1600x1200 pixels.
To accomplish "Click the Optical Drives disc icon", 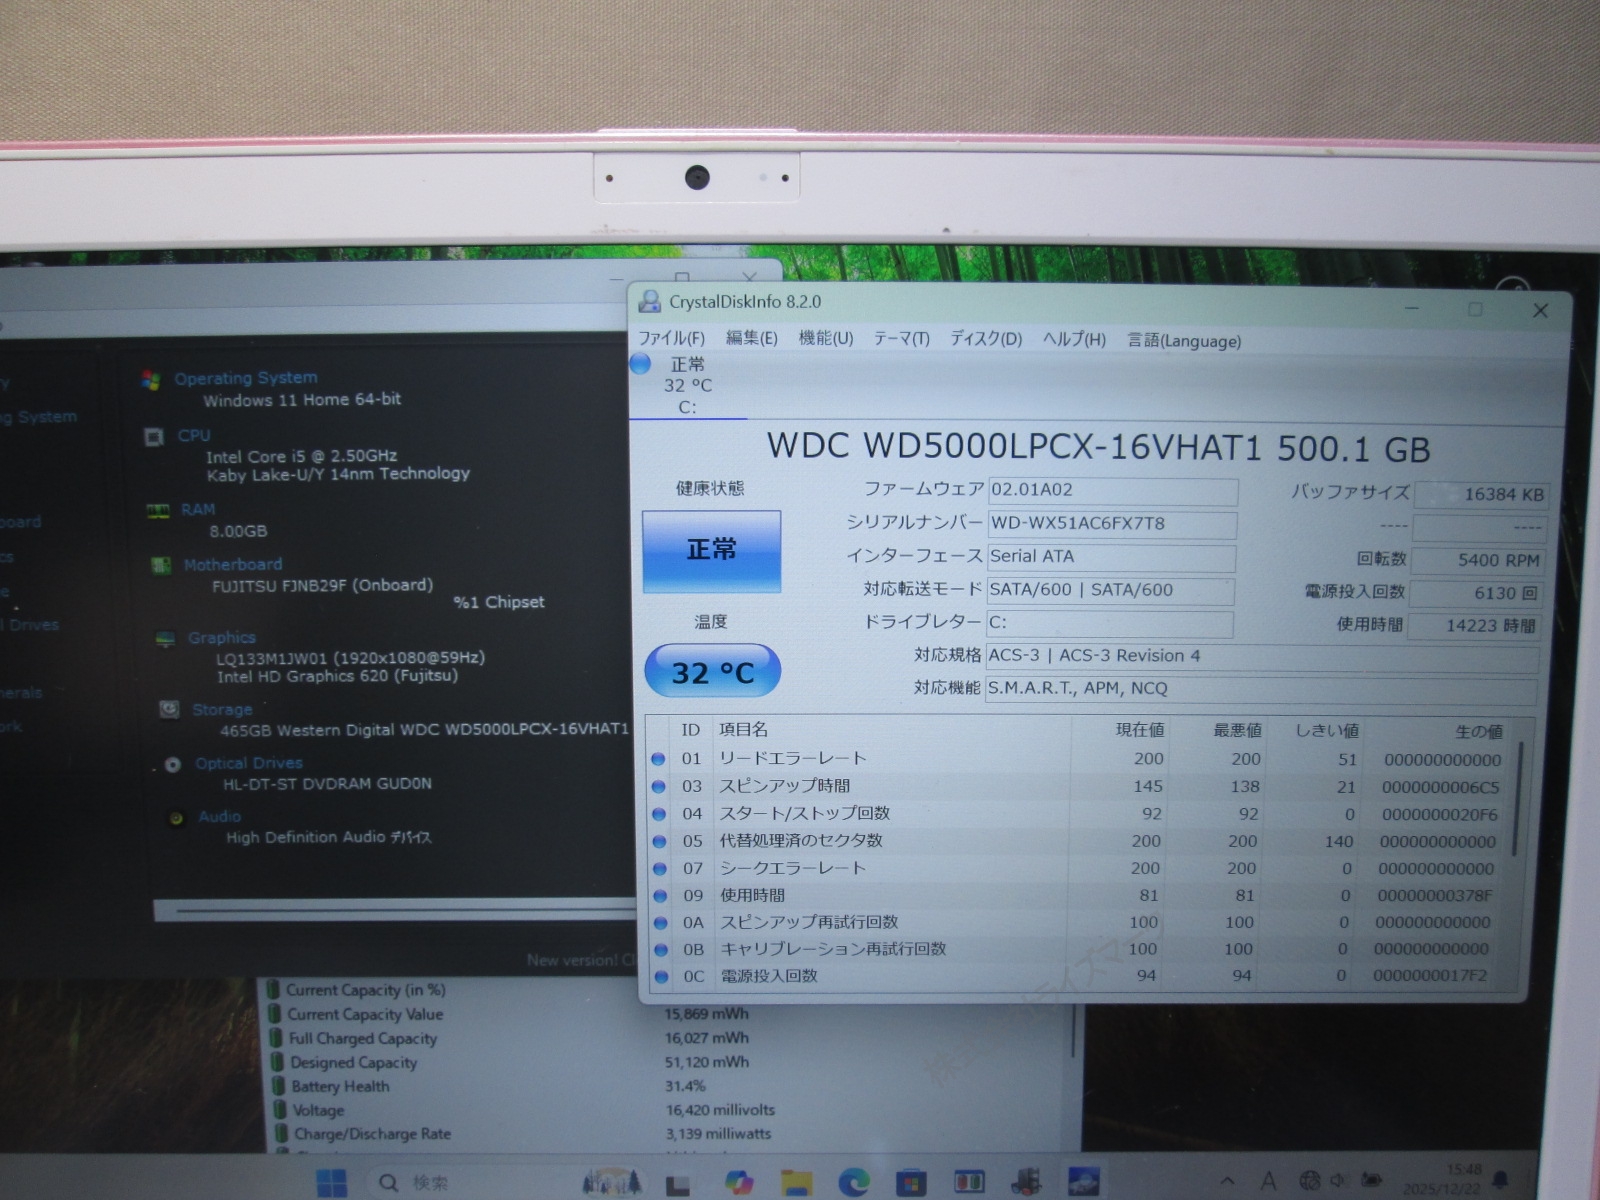I will [x=172, y=765].
